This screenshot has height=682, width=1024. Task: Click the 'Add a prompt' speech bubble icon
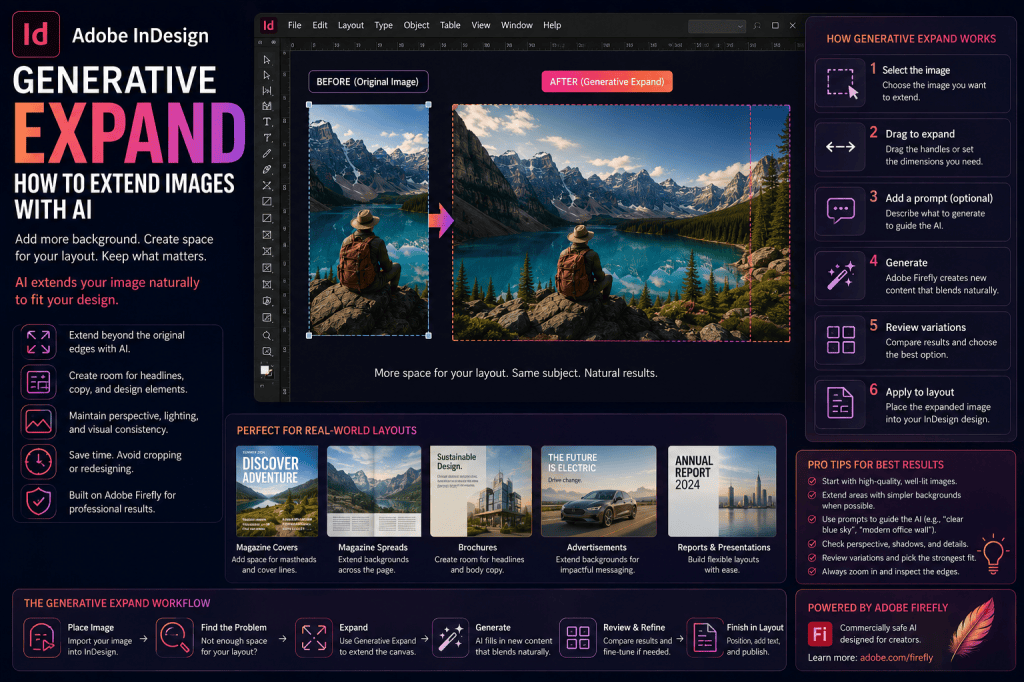click(x=840, y=212)
